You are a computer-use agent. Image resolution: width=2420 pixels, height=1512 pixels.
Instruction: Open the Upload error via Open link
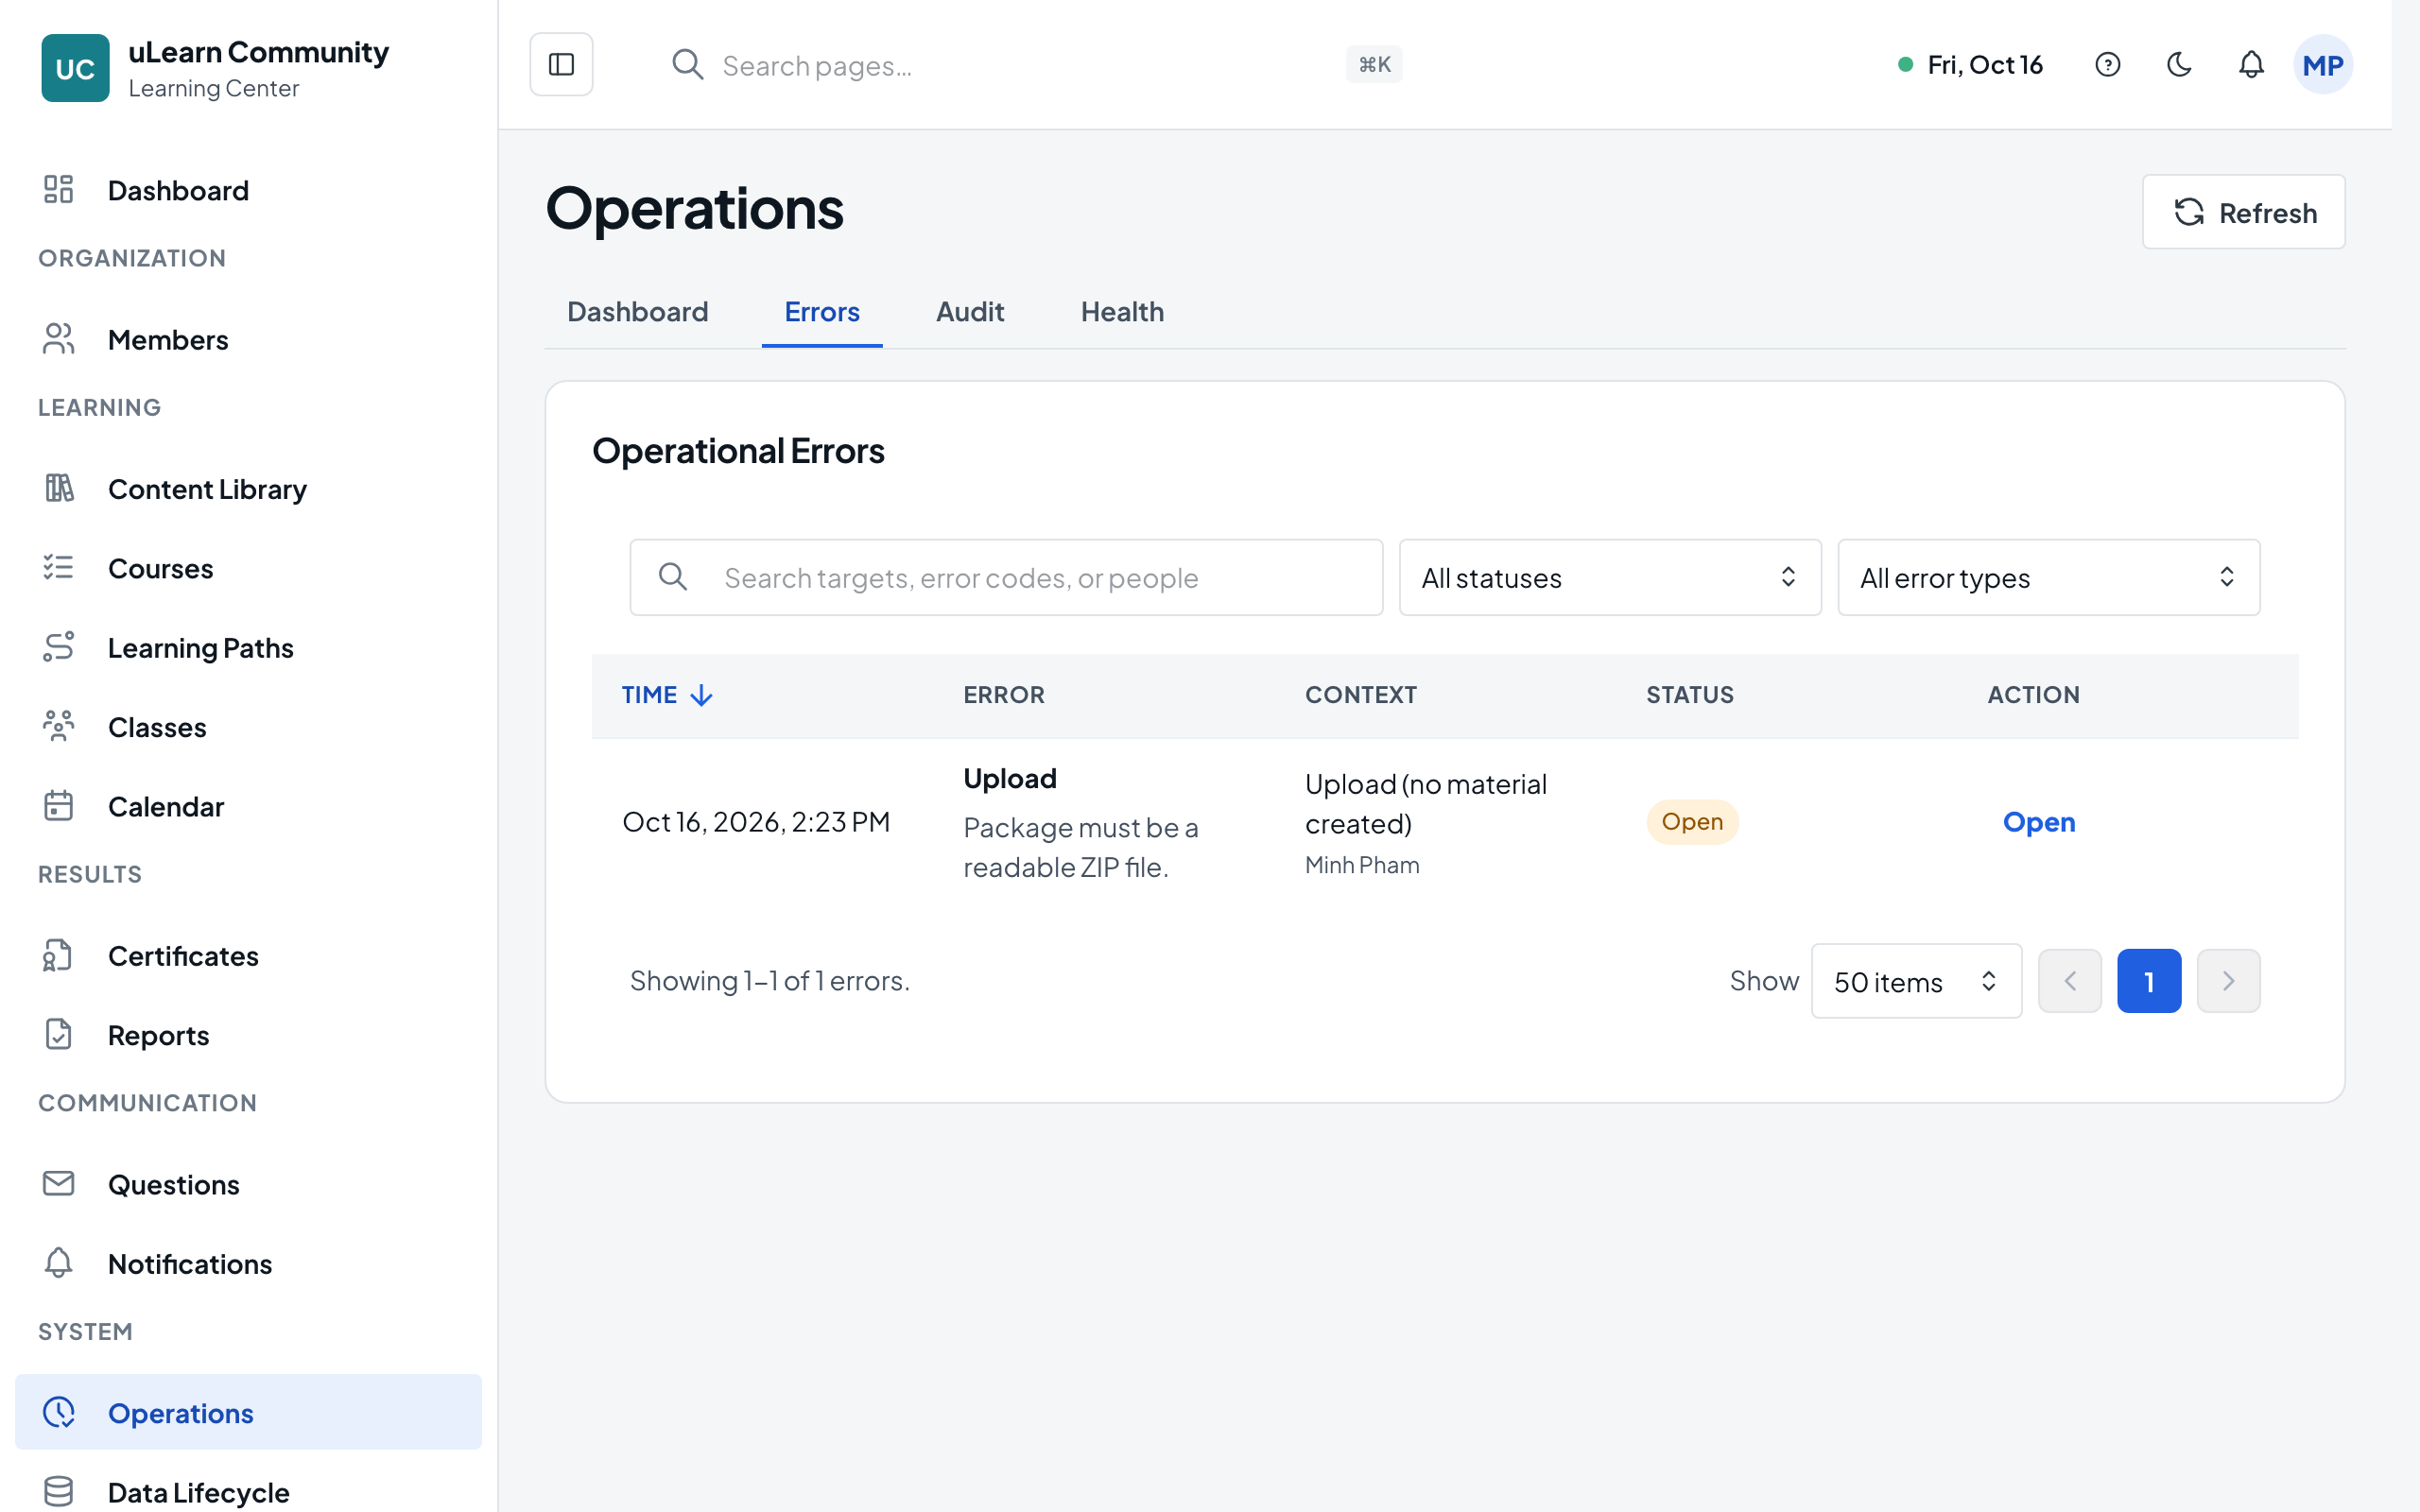click(x=2039, y=822)
